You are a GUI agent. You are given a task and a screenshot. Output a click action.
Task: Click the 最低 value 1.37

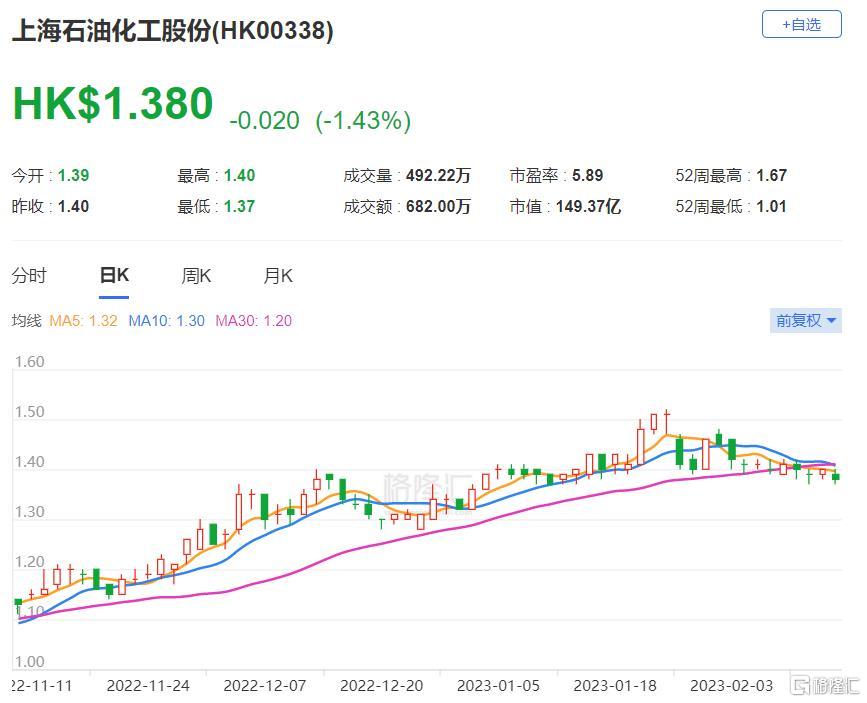point(239,207)
